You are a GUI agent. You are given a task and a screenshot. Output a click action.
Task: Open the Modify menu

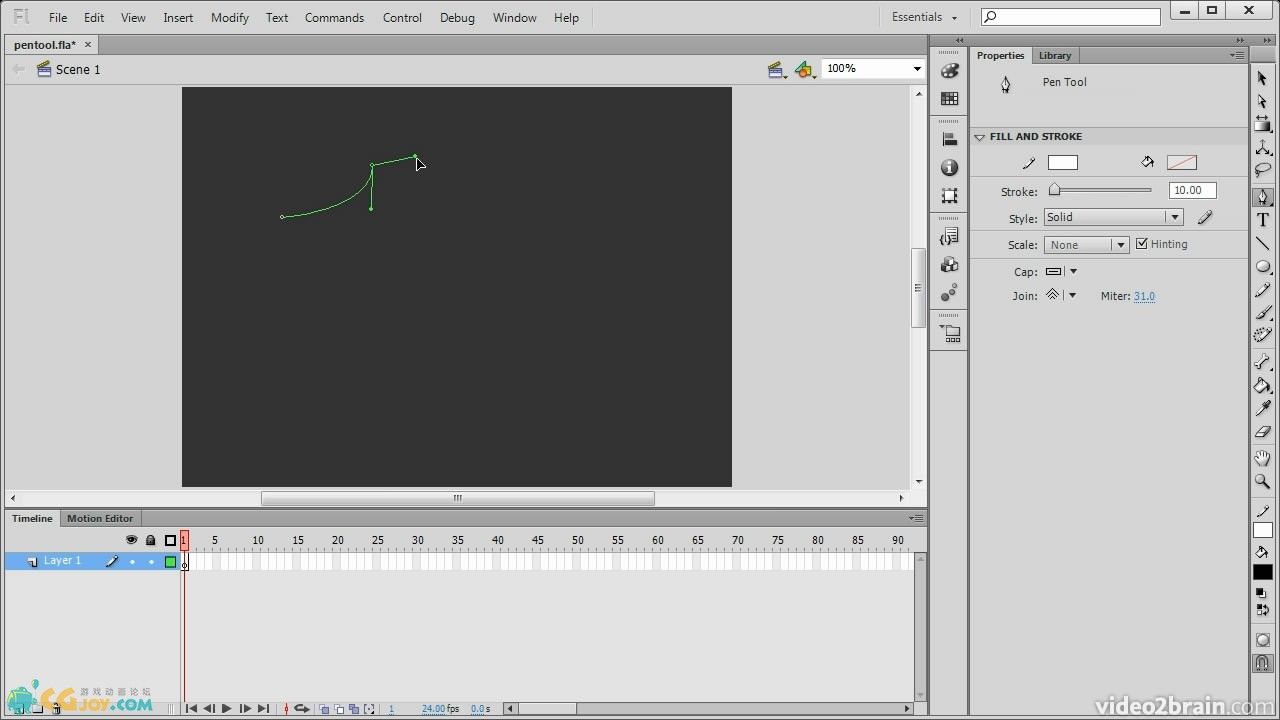point(230,18)
